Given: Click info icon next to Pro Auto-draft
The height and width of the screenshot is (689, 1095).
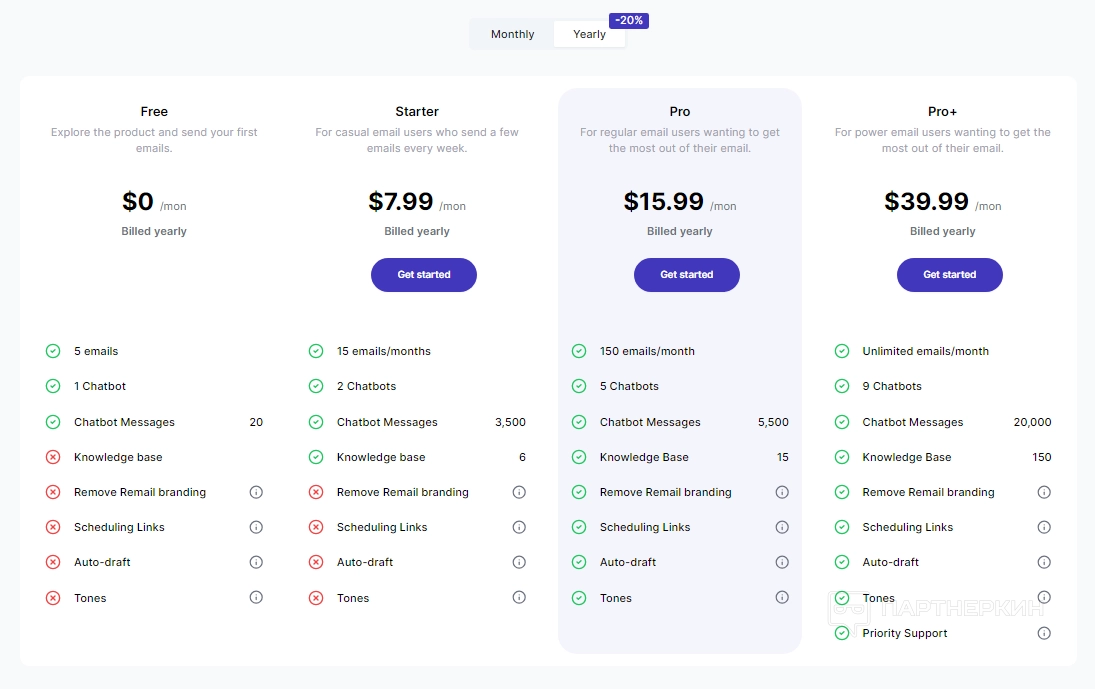Looking at the screenshot, I should click(x=782, y=562).
